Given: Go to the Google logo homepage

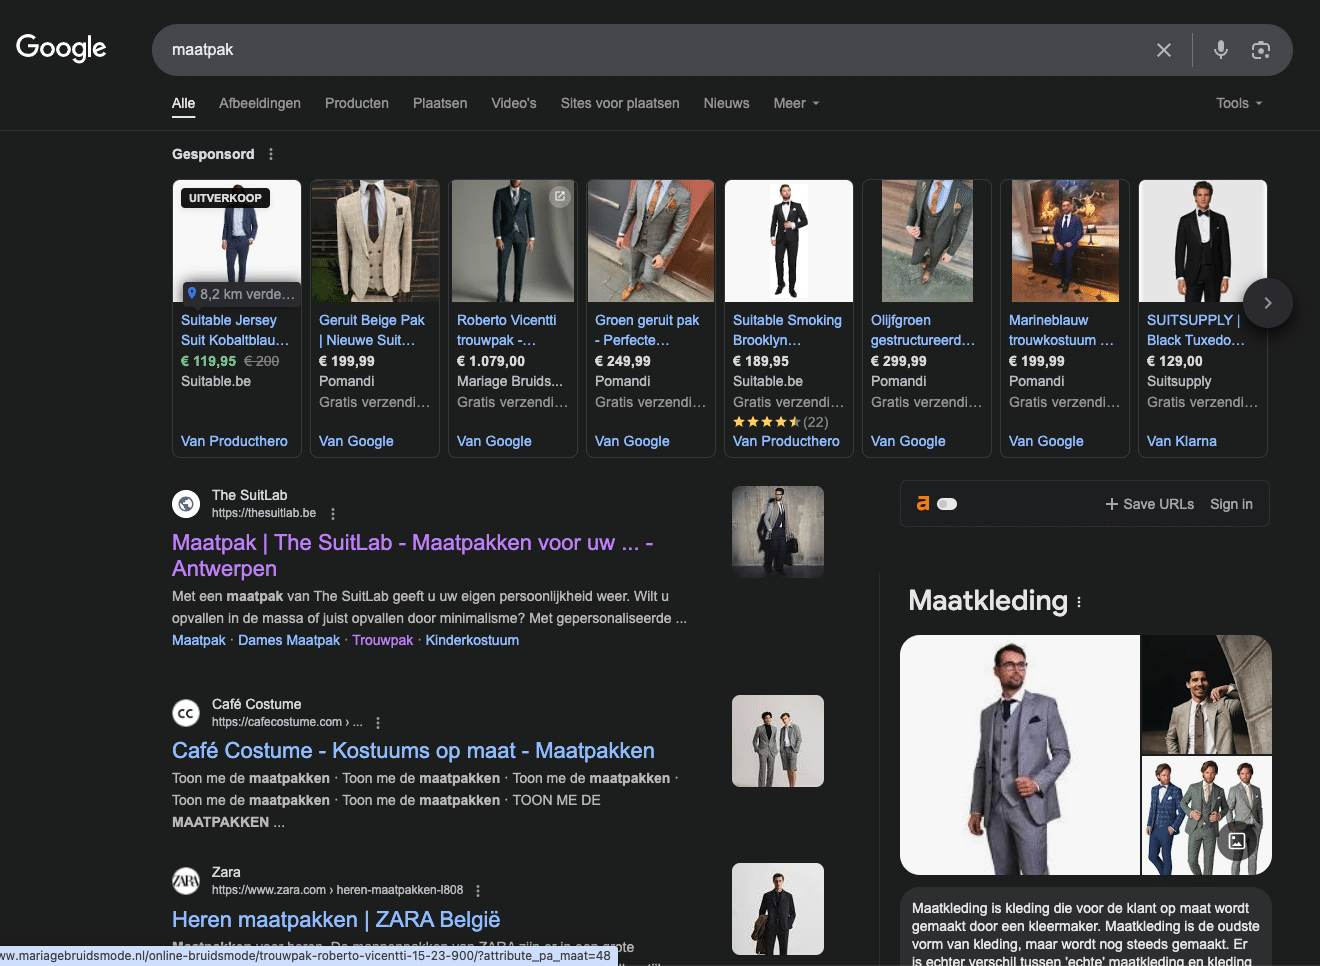Looking at the screenshot, I should click(x=61, y=48).
